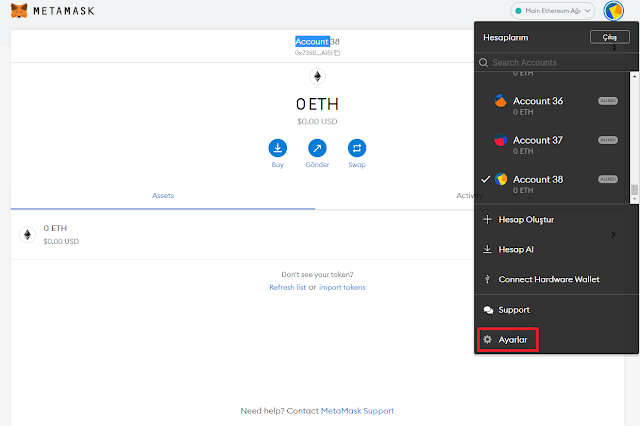640x426 pixels.
Task: Click the Buy download icon button
Action: point(278,148)
